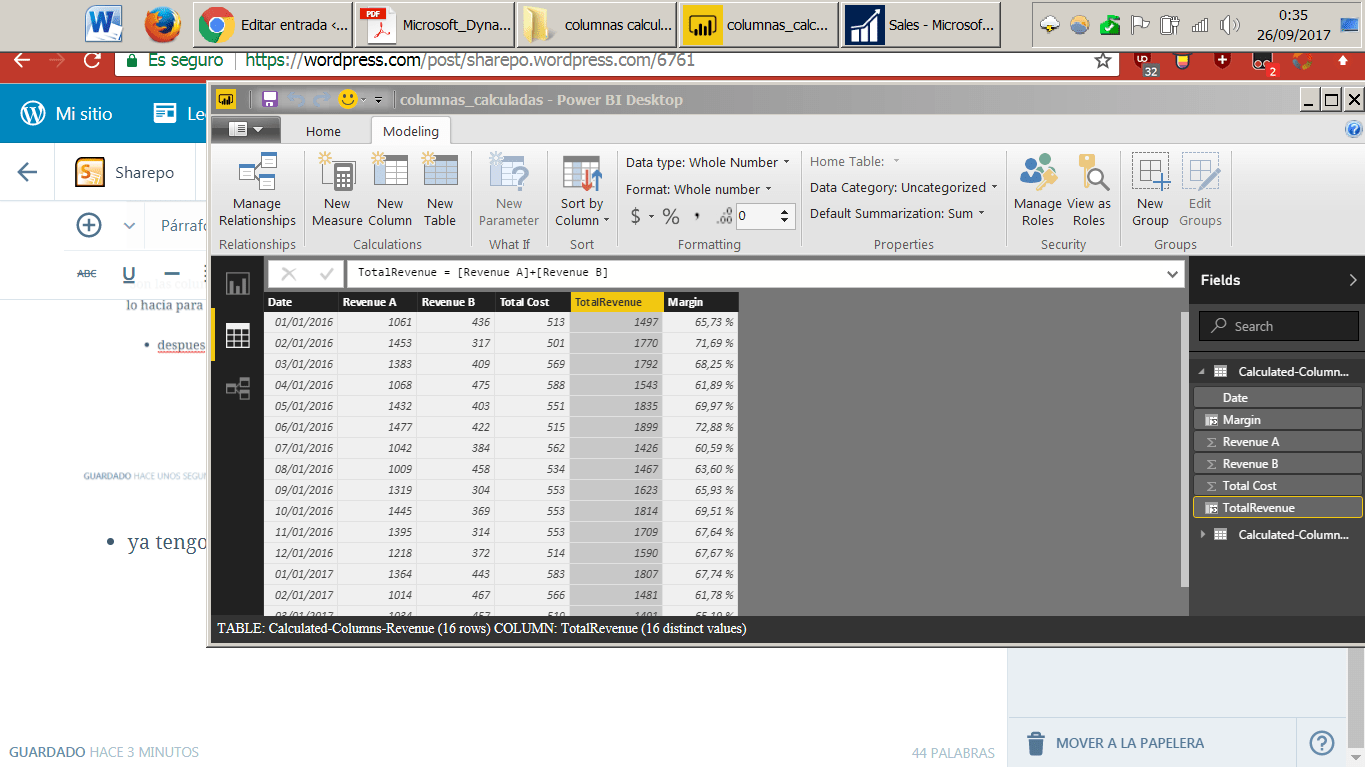Reload the Chrome page
This screenshot has height=767, width=1365.
coord(92,60)
